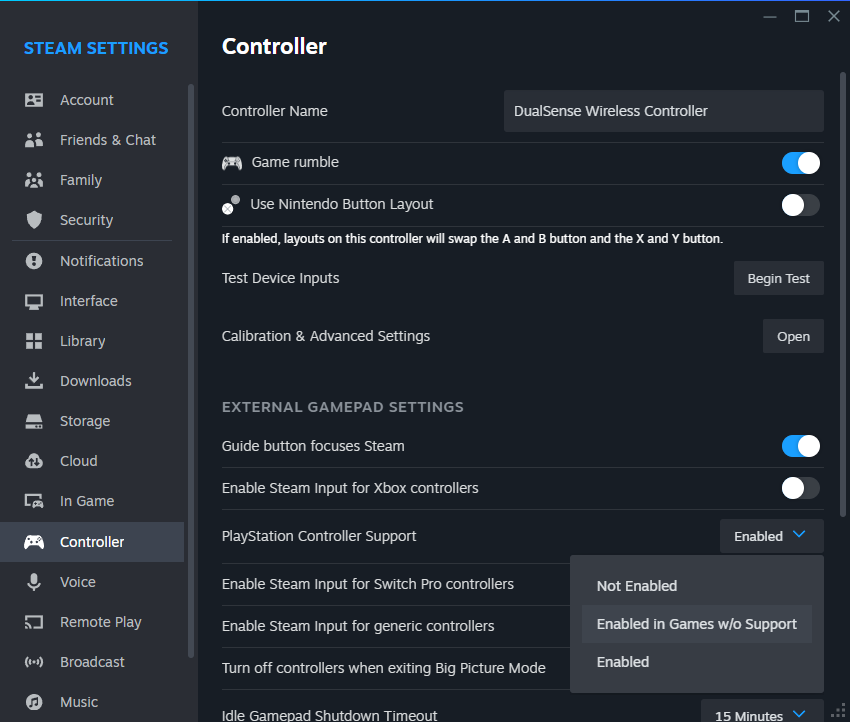Screen dimensions: 850x722
Task: Enable Use Nintendo Button Layout toggle
Action: [x=800, y=205]
